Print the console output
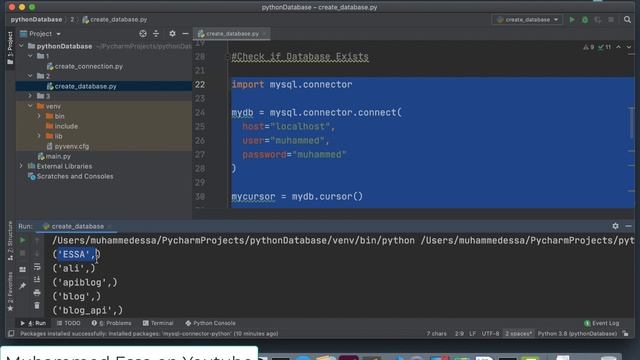The image size is (640, 360). click(x=37, y=293)
